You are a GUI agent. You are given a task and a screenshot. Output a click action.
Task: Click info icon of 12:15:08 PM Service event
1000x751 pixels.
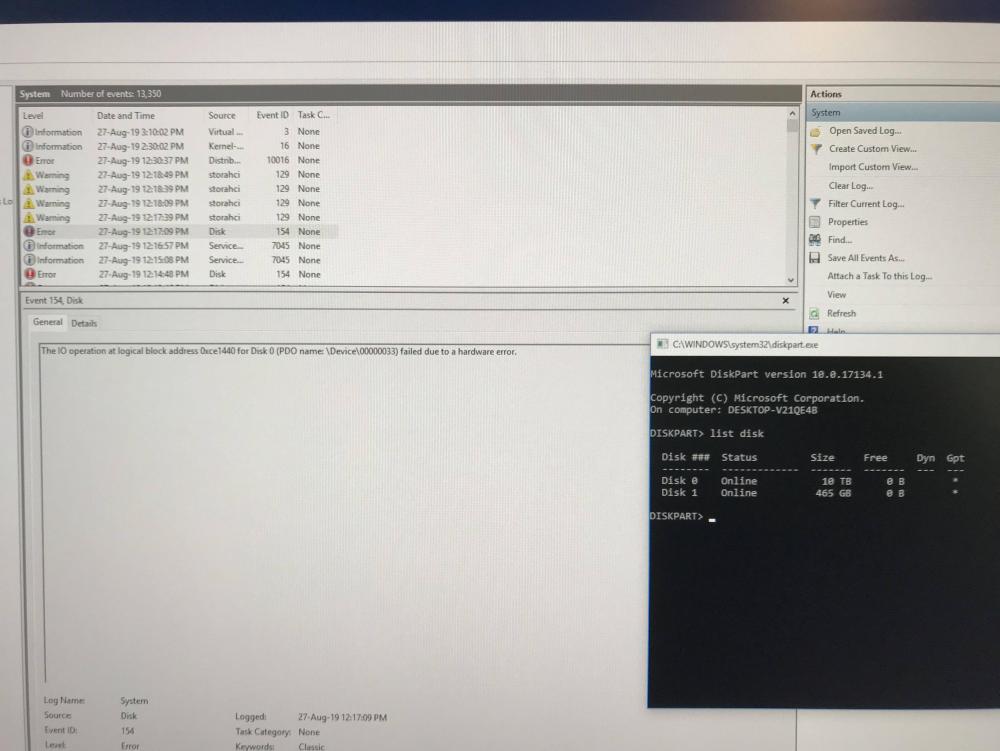[29, 260]
